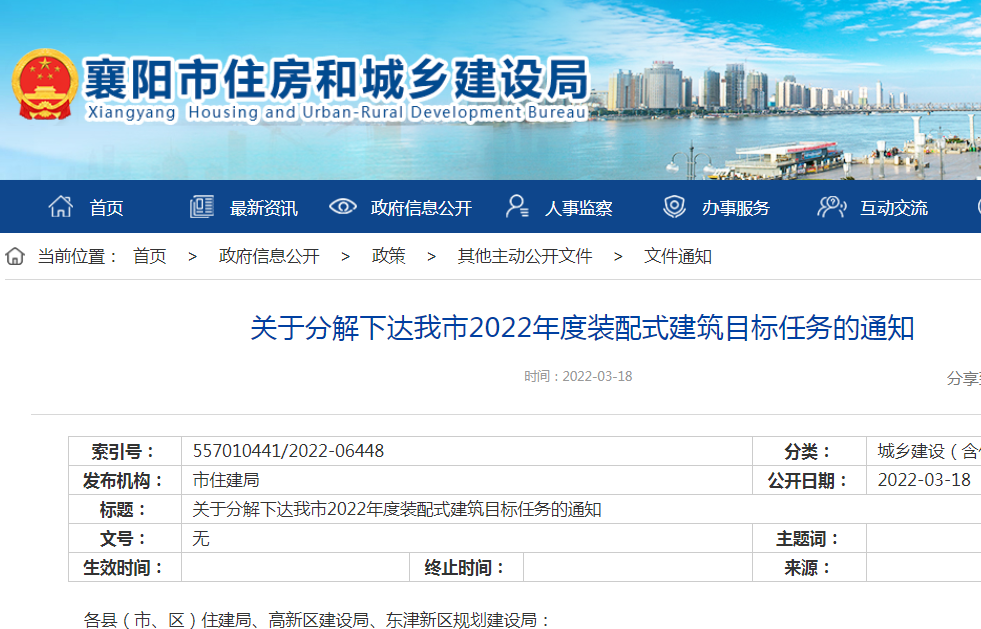Open 互动交流 from the navigation bar
The width and height of the screenshot is (981, 629).
tap(894, 208)
